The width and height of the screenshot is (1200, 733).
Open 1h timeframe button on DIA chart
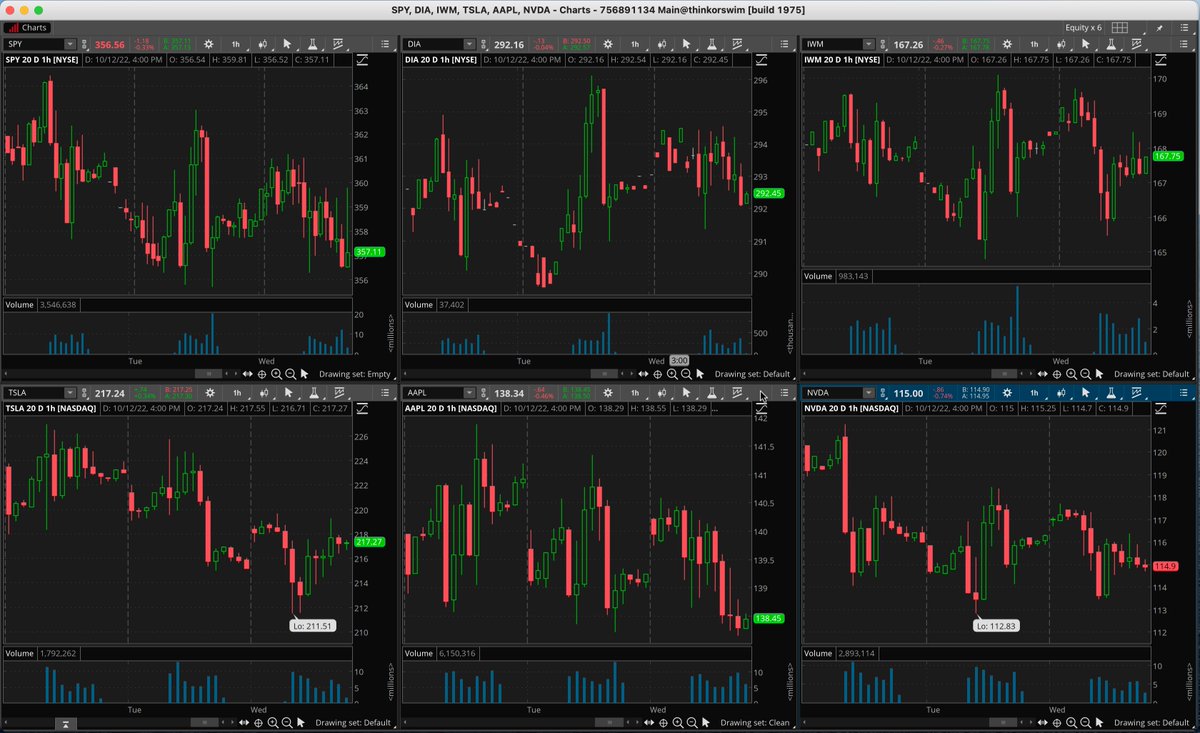(x=635, y=44)
